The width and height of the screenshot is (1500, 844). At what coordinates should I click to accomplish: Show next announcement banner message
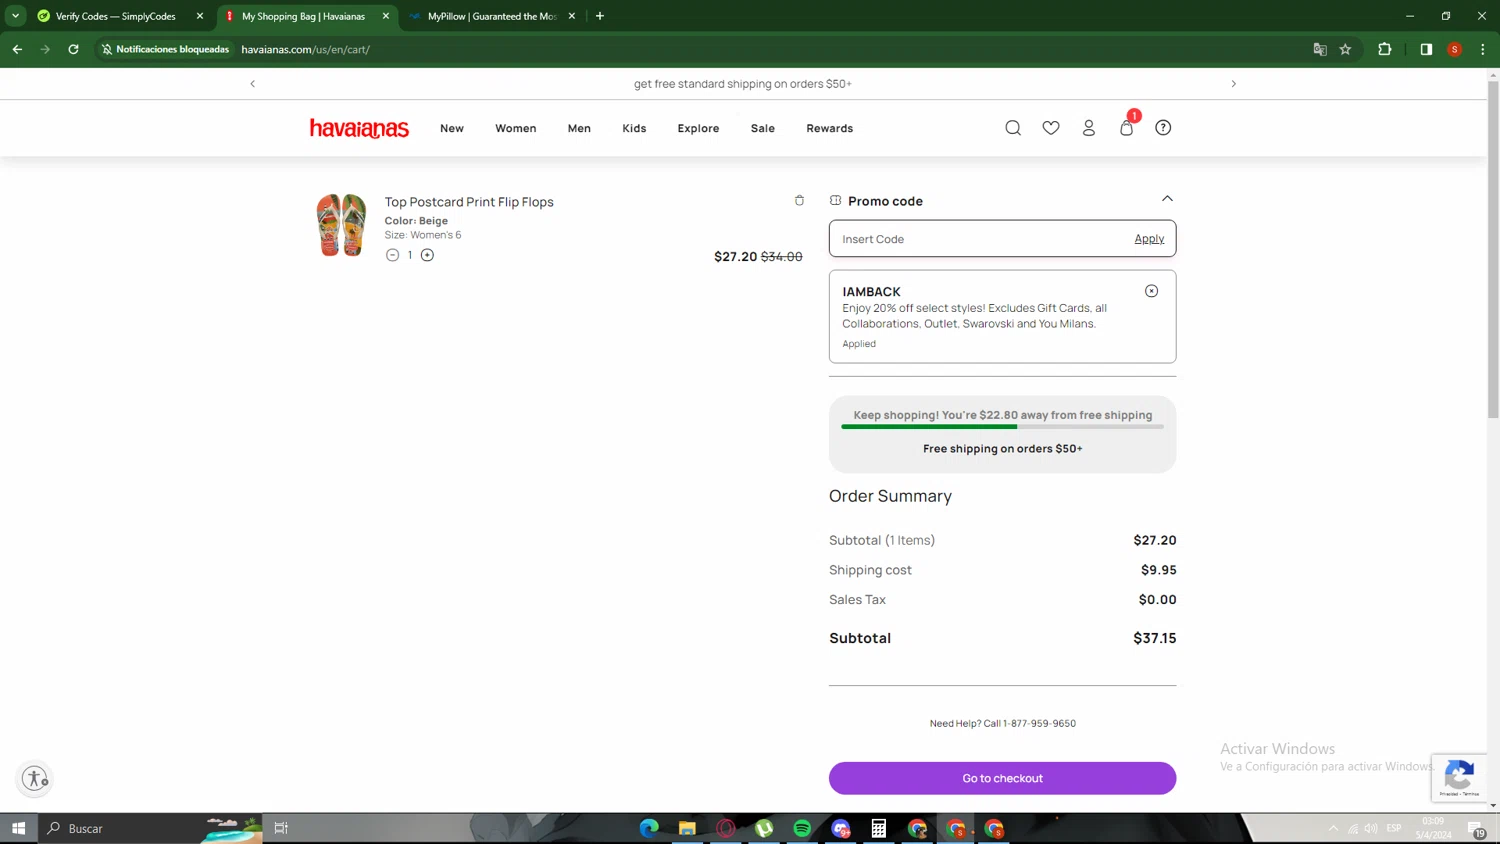pos(1233,84)
